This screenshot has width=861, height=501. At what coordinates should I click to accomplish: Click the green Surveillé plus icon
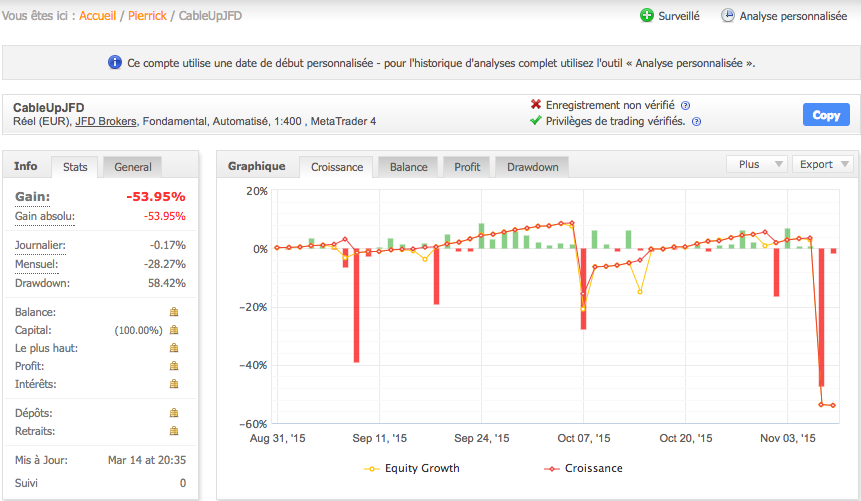coord(646,16)
